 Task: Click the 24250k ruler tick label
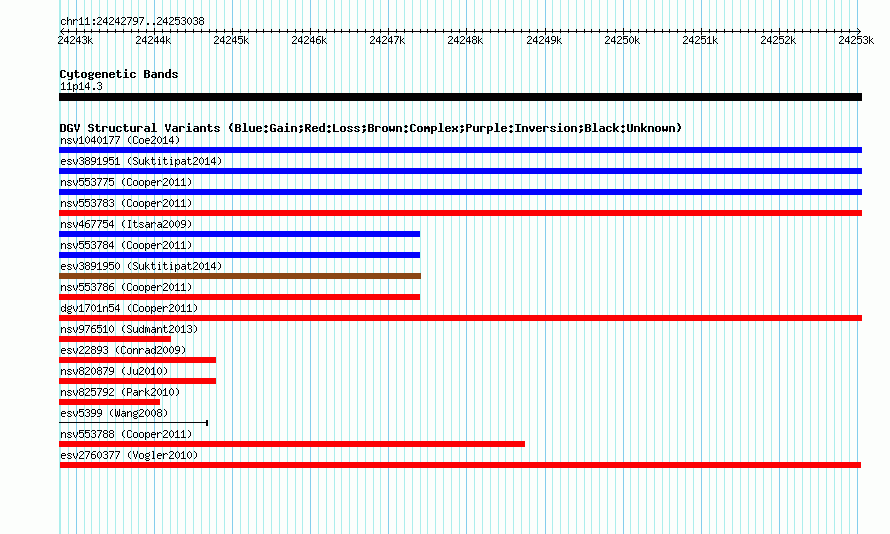tap(622, 40)
